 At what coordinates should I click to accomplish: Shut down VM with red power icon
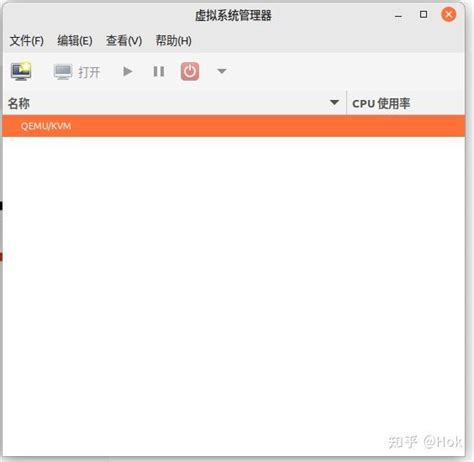pyautogui.click(x=190, y=71)
